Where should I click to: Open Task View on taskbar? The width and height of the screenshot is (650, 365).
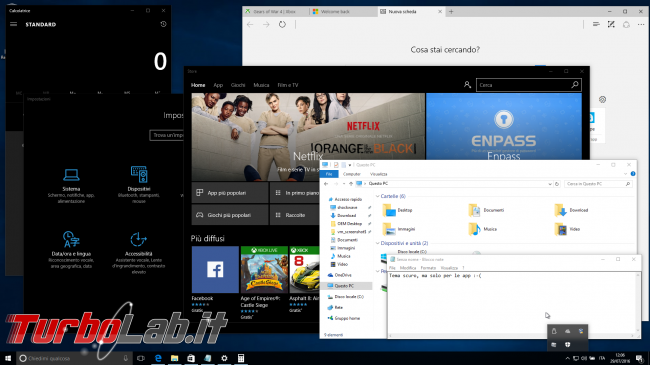pyautogui.click(x=141, y=358)
